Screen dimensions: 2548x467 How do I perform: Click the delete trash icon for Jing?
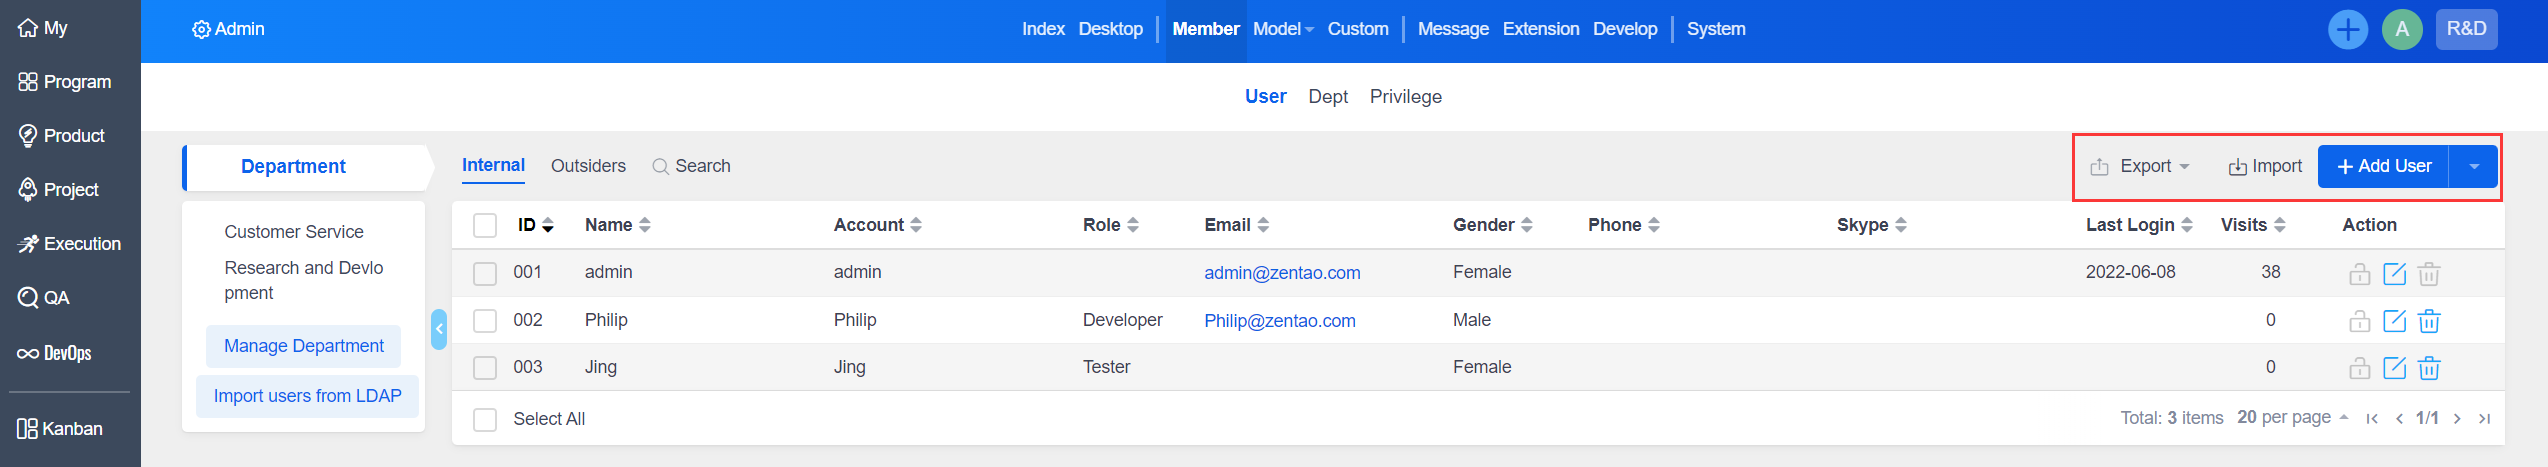click(x=2429, y=368)
